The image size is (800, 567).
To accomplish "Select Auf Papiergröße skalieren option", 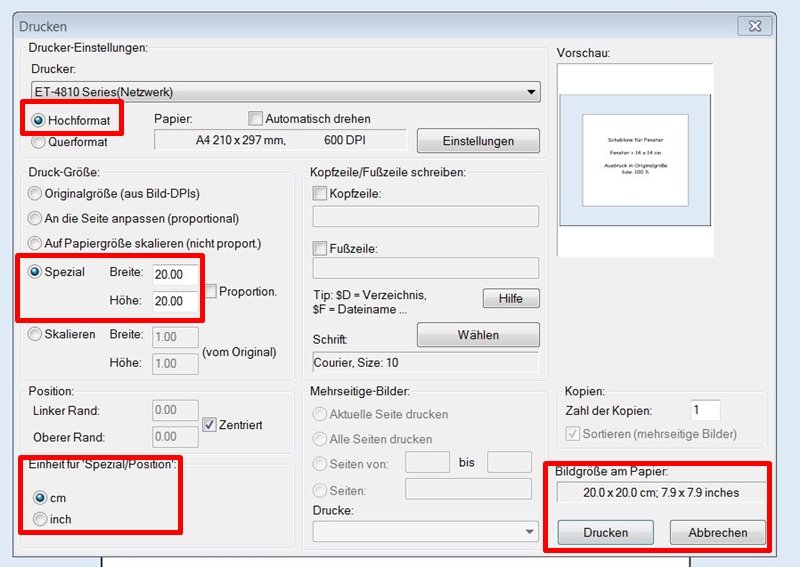I will click(x=37, y=243).
